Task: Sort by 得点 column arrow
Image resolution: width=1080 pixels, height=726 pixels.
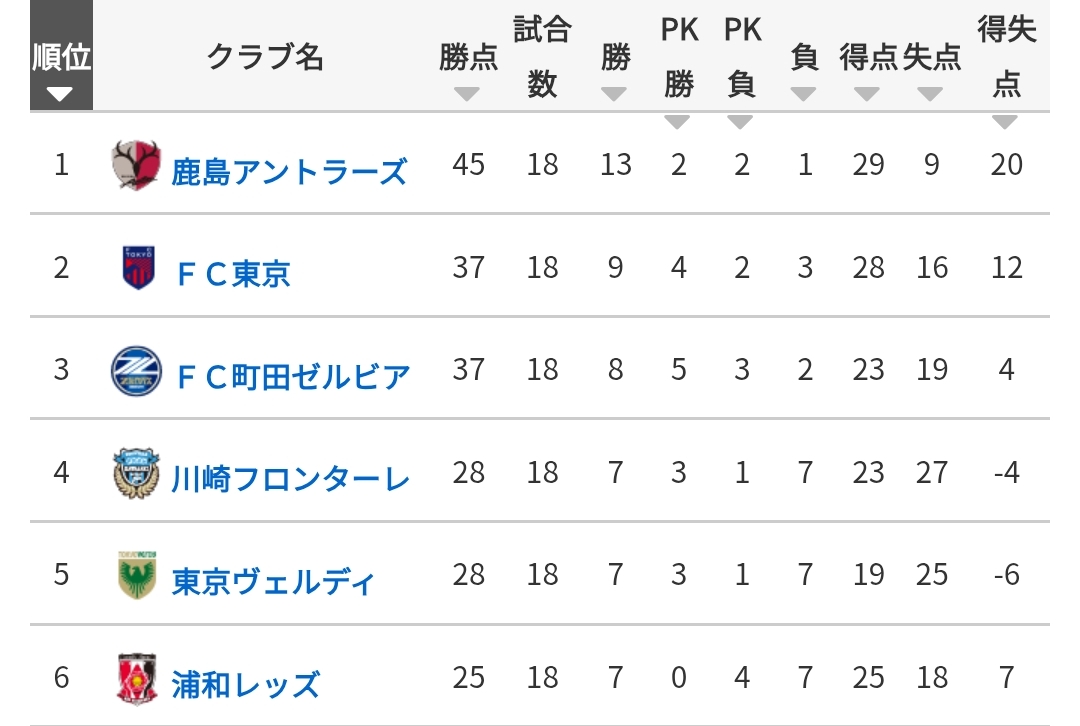Action: coord(866,94)
